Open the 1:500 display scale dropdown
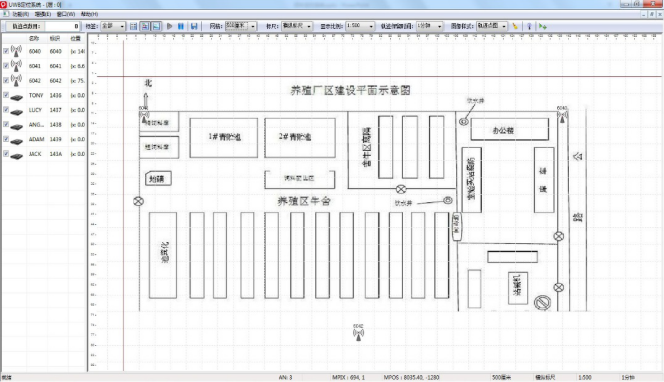 point(360,26)
